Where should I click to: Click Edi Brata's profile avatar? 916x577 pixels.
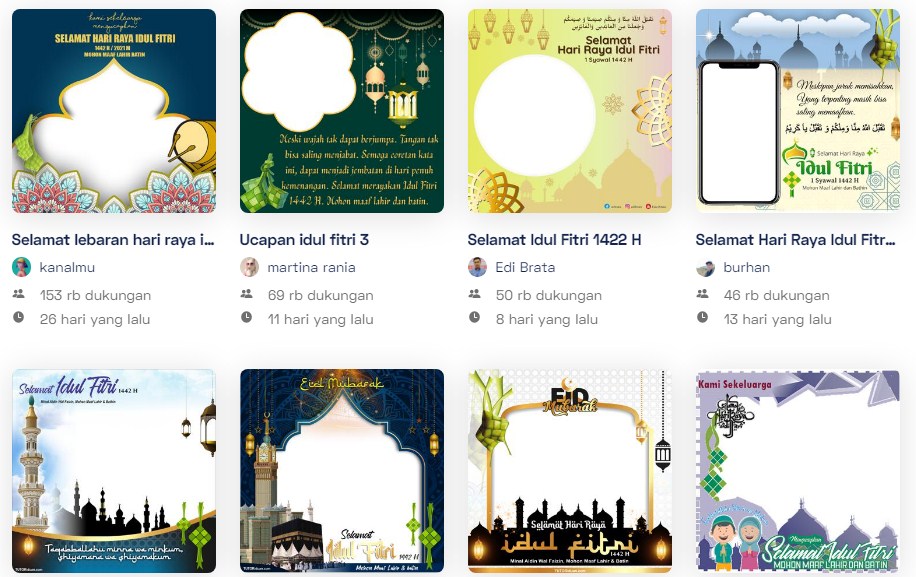click(x=477, y=267)
